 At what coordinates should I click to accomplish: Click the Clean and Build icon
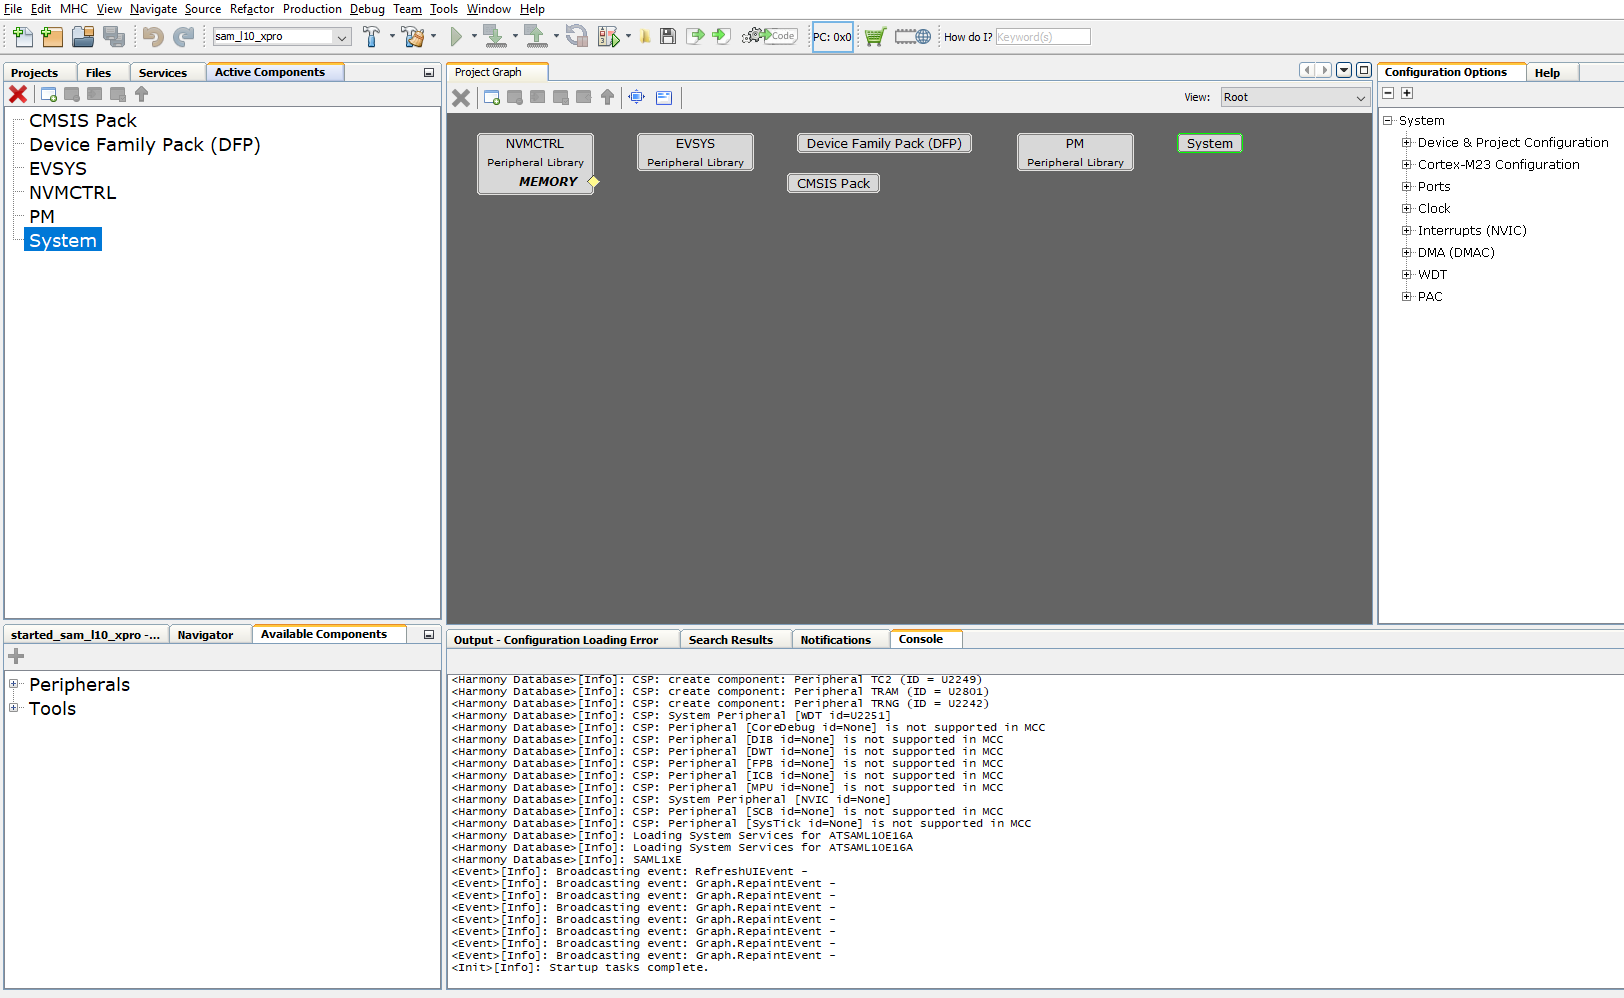[x=414, y=36]
